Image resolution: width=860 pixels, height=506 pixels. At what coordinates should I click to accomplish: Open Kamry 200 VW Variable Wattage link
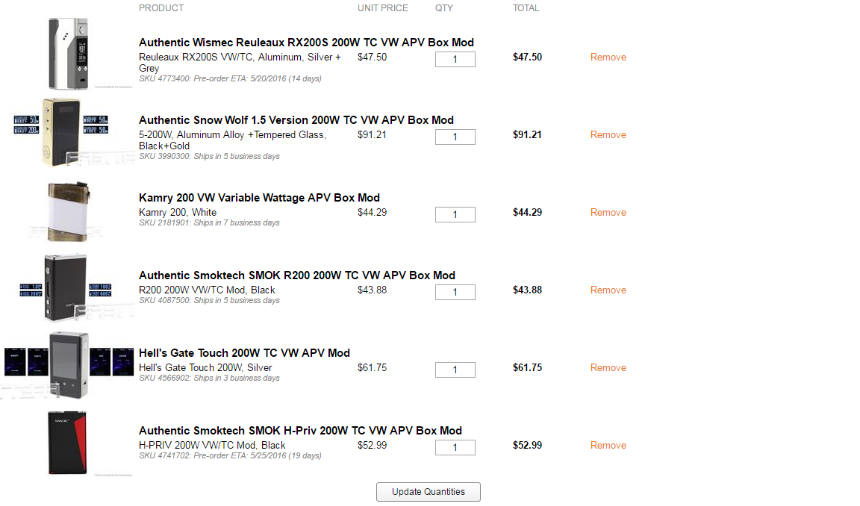[x=259, y=198]
